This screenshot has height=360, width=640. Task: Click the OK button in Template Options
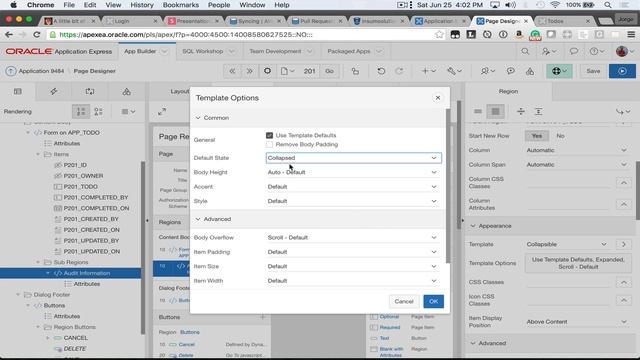tap(433, 301)
